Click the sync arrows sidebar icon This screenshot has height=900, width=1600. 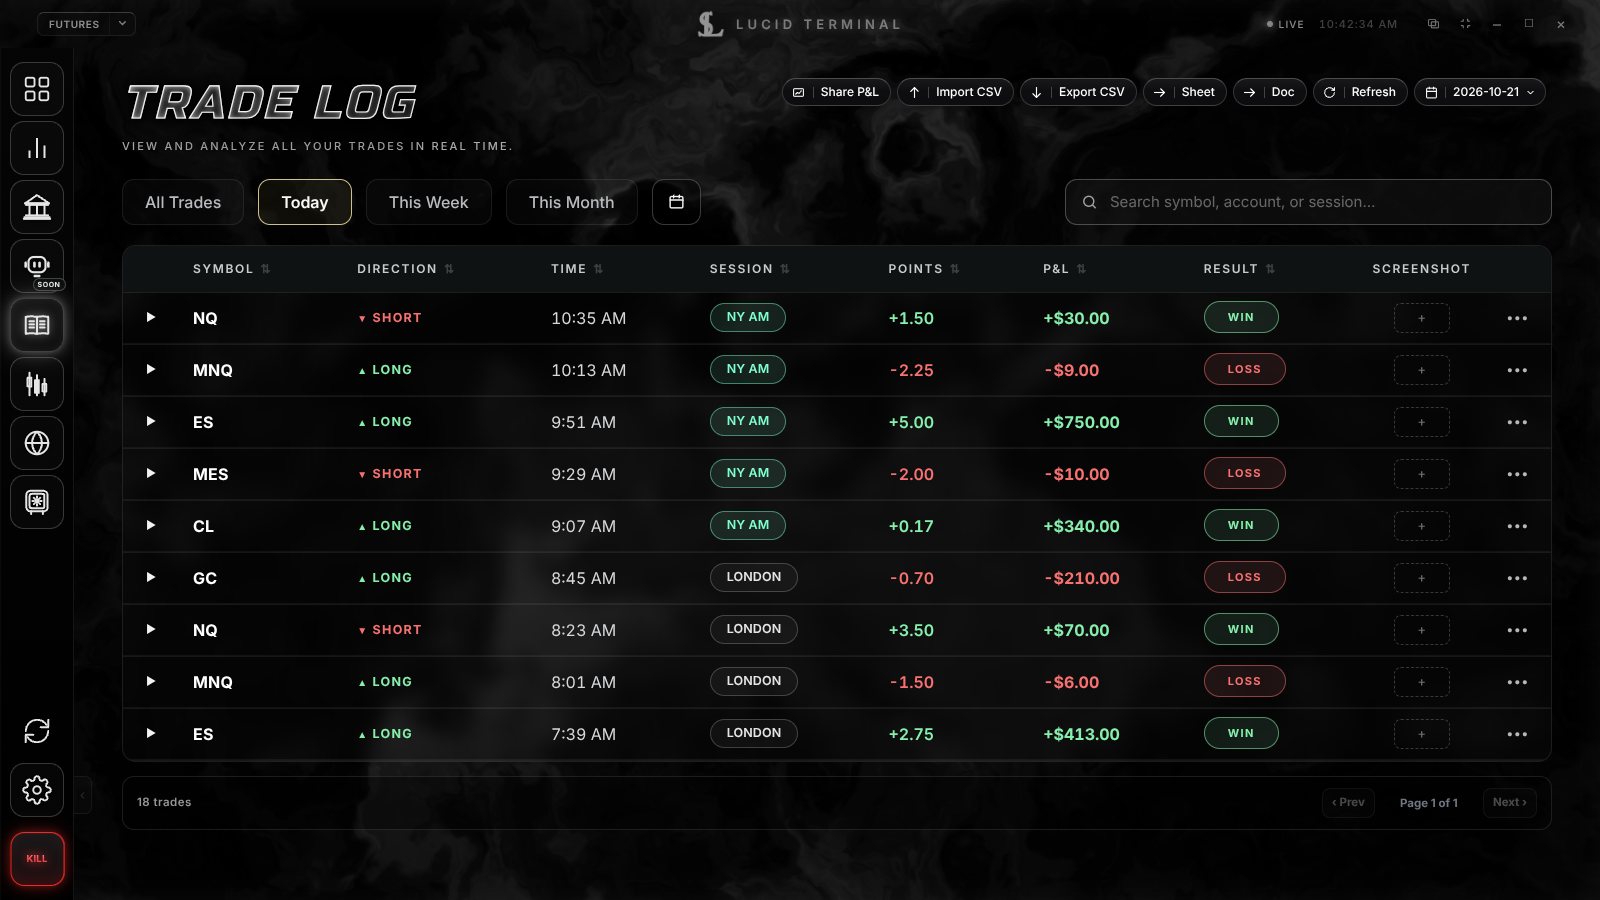click(37, 731)
